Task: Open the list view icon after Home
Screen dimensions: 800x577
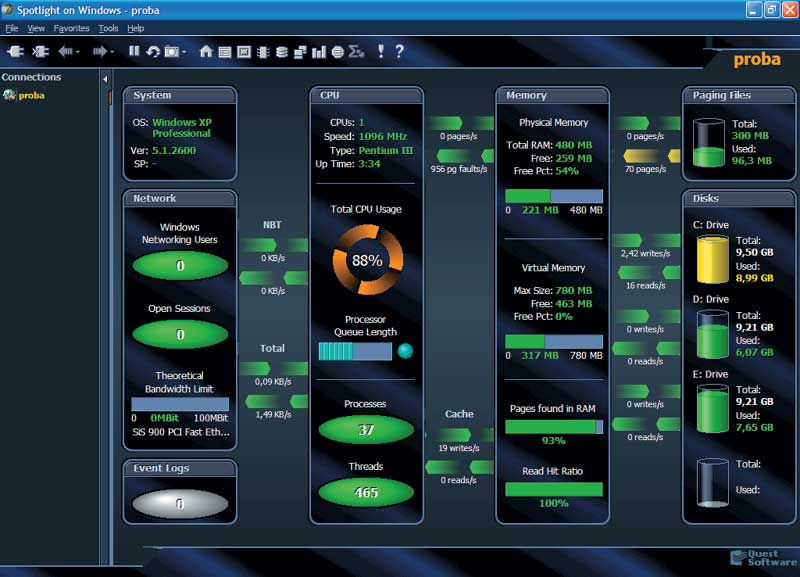Action: [225, 52]
